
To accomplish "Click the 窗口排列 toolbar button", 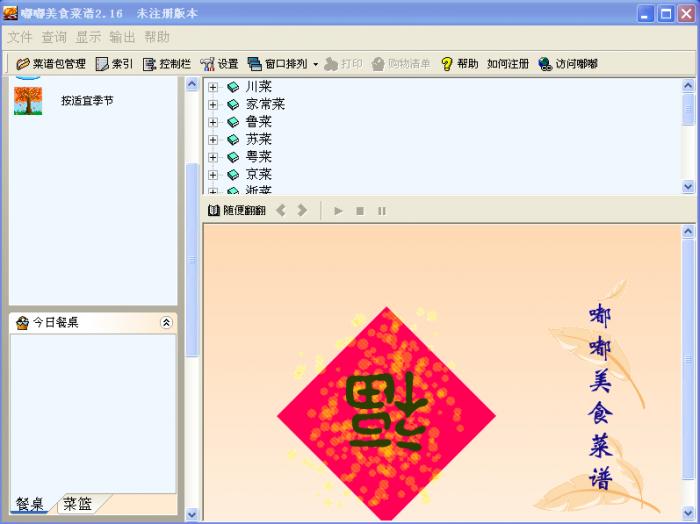I will (277, 64).
